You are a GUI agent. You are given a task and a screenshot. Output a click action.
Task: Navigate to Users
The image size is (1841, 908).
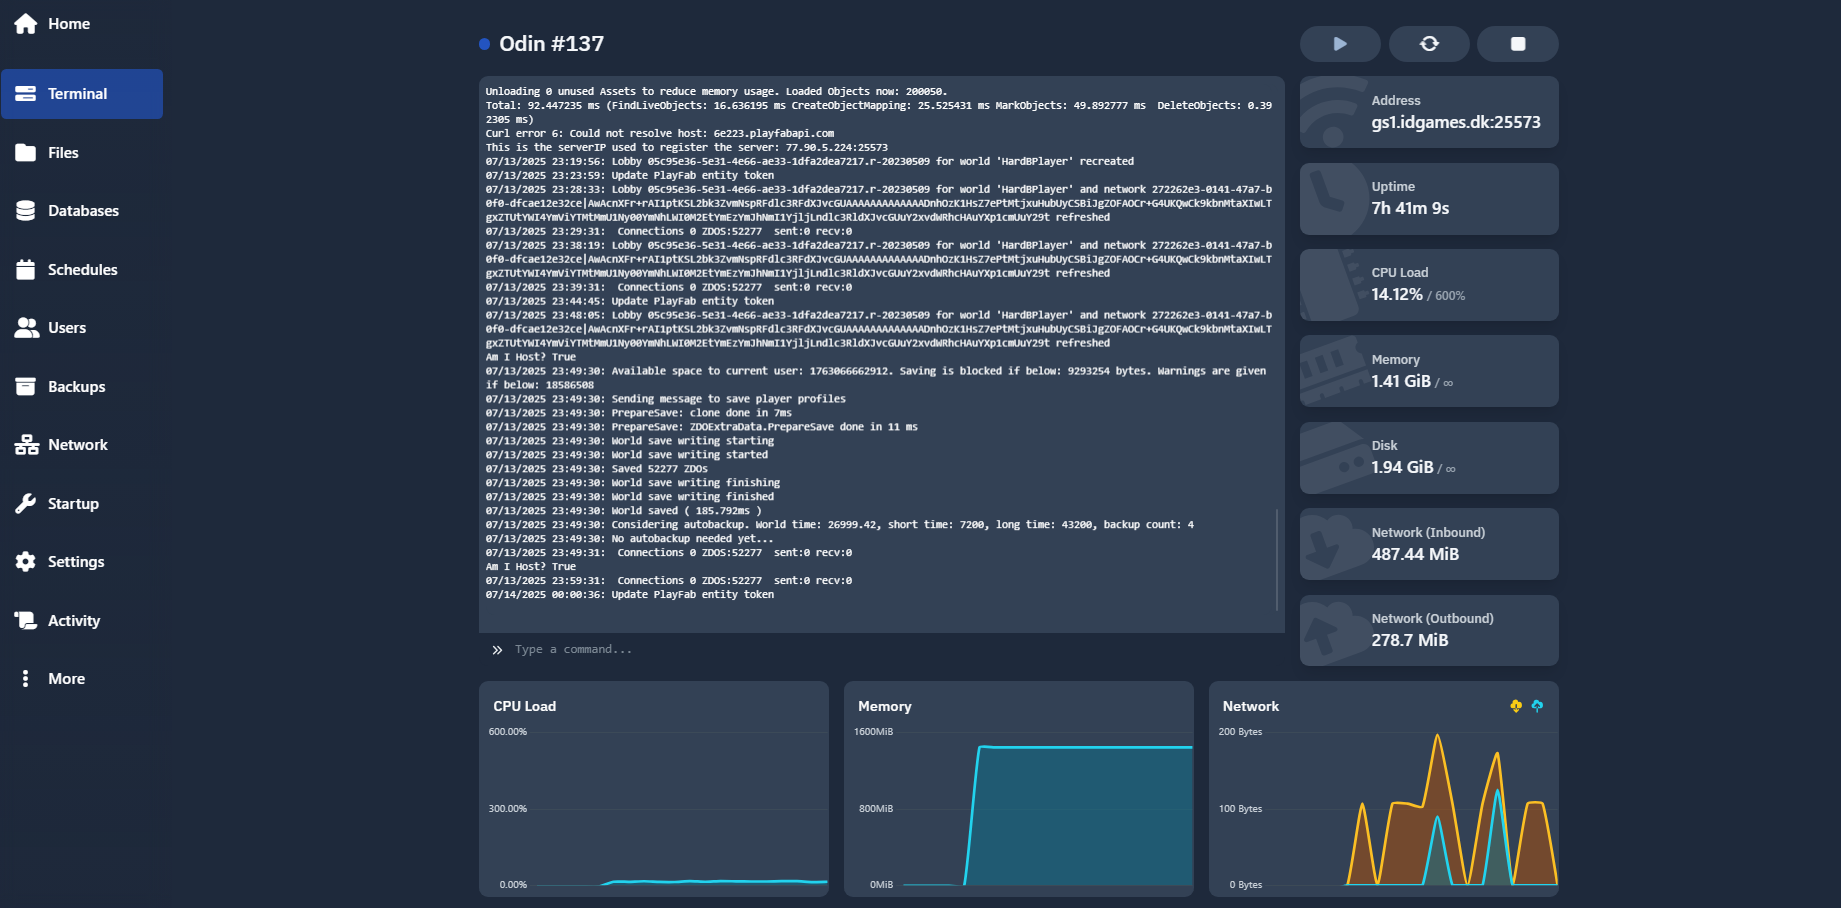click(66, 328)
